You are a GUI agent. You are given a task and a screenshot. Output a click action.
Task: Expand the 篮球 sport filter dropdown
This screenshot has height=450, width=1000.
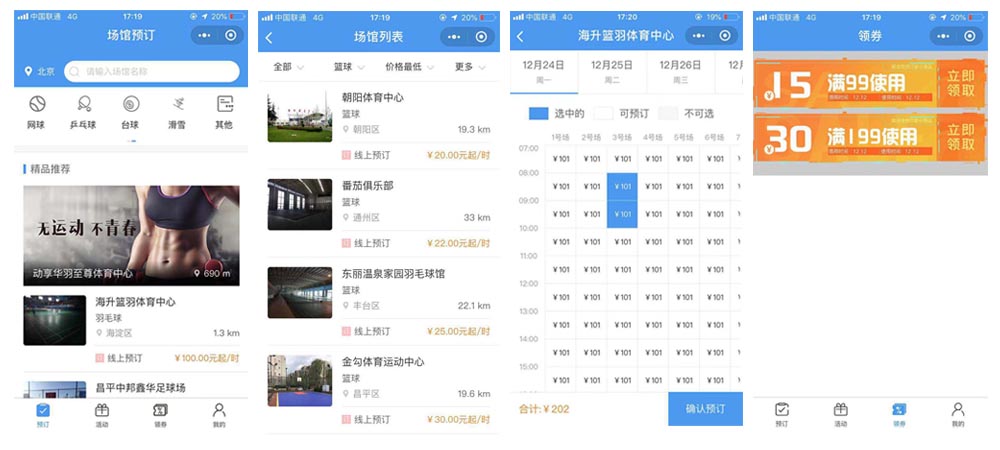[349, 67]
